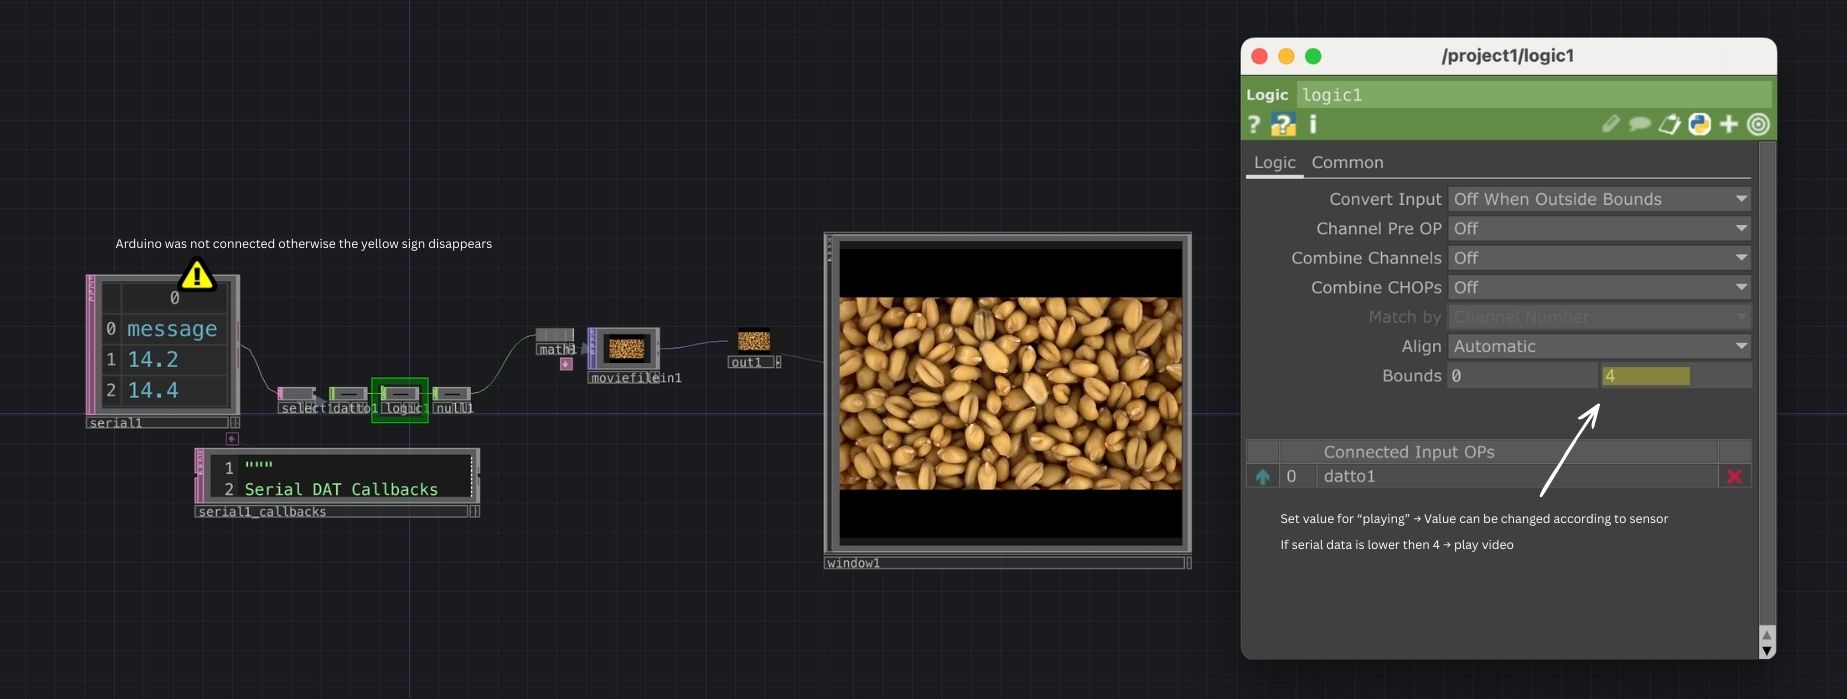Image resolution: width=1847 pixels, height=700 pixels.
Task: Click the logic1 operator name field
Action: click(1533, 95)
